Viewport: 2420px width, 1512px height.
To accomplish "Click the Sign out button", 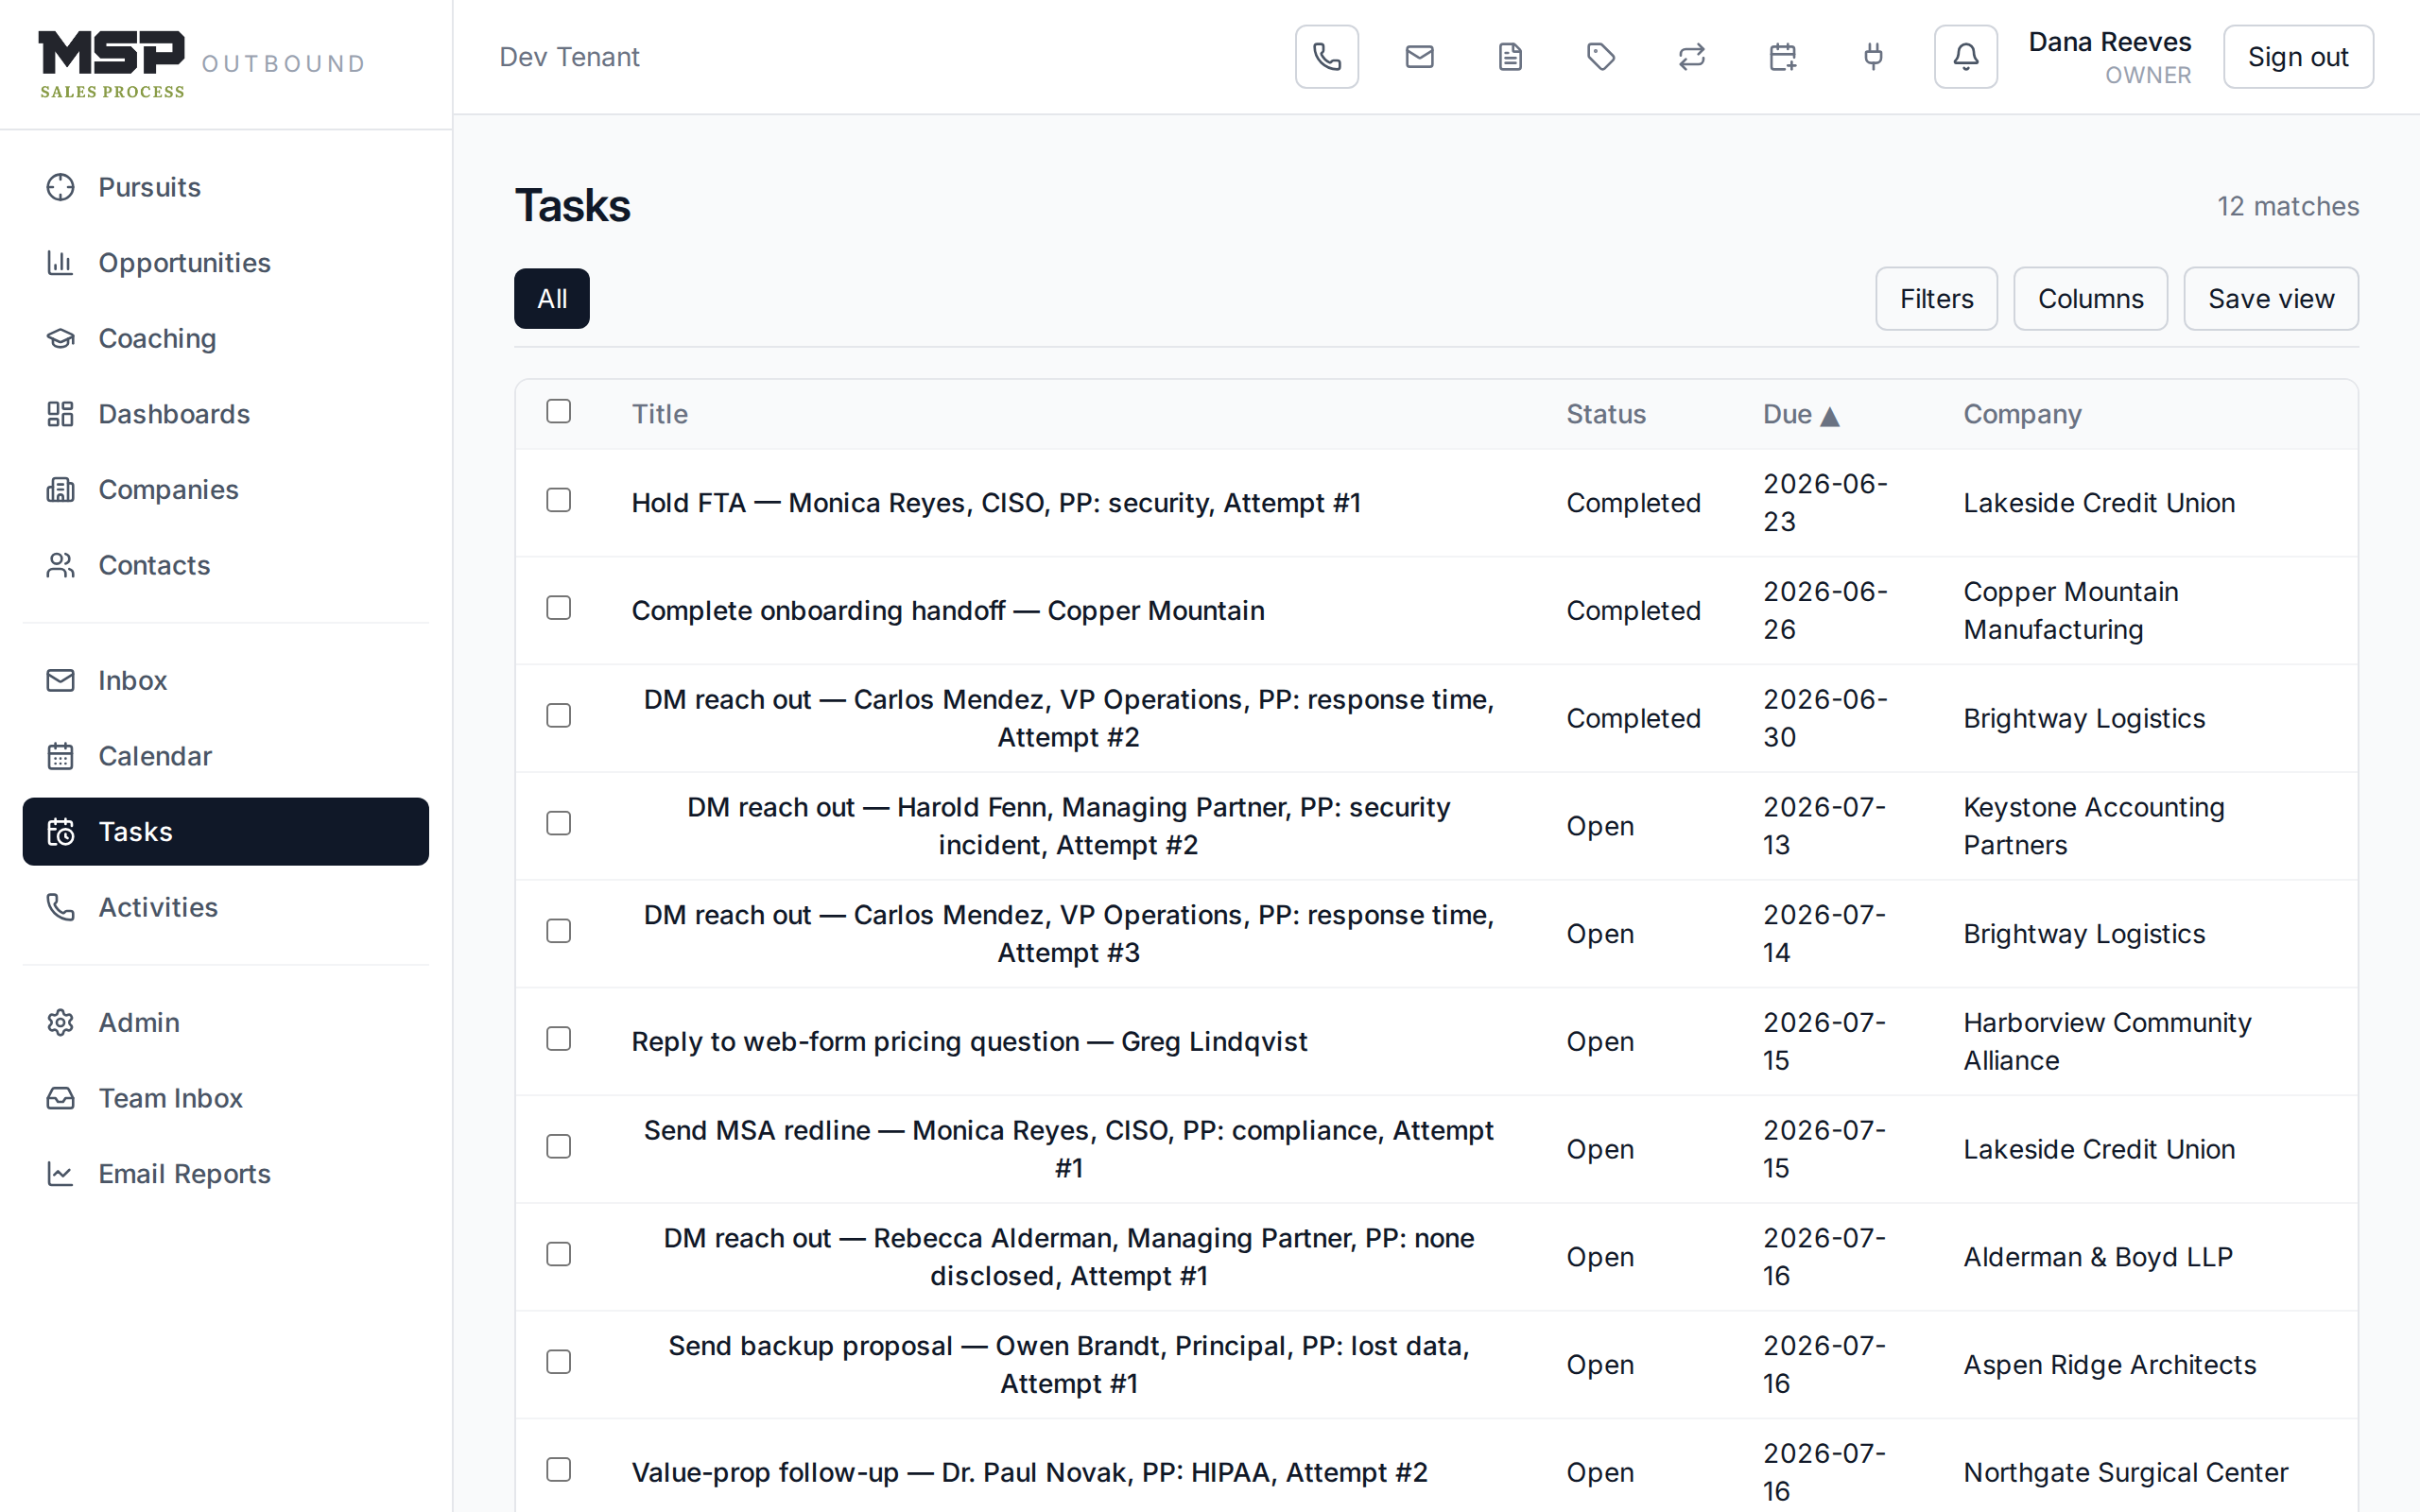I will [2298, 57].
